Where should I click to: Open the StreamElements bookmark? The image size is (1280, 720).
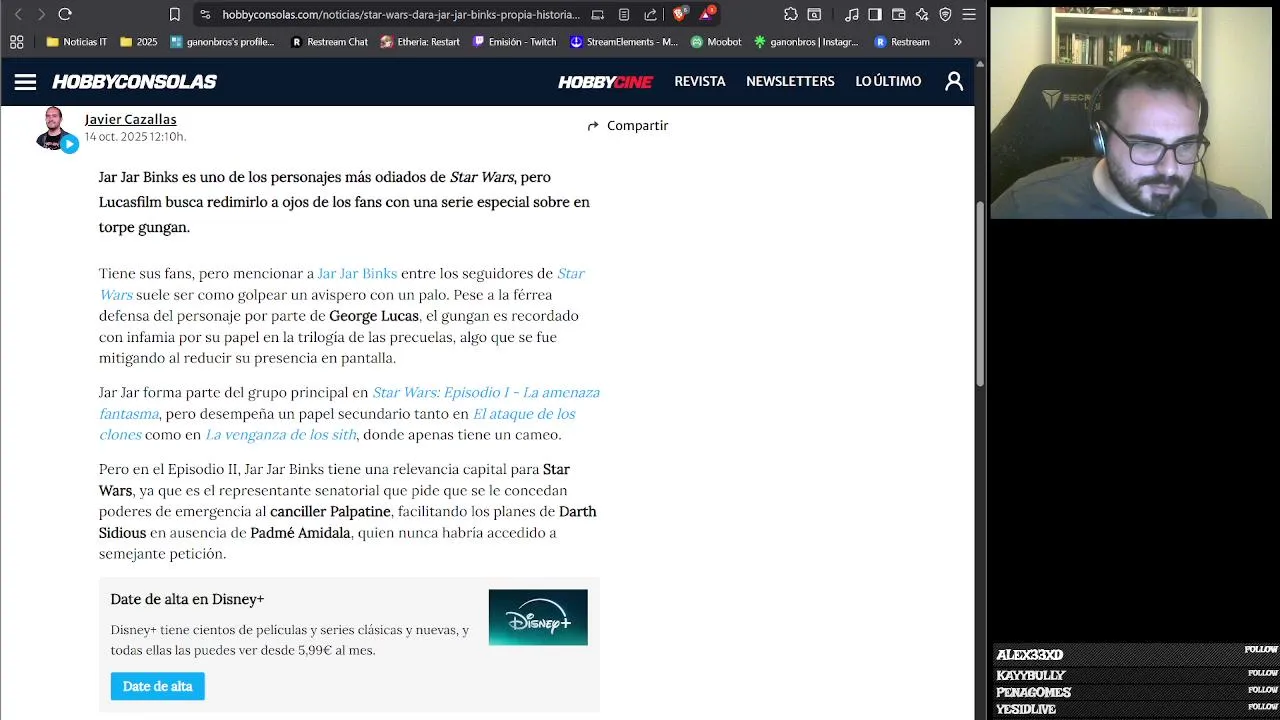(x=624, y=42)
